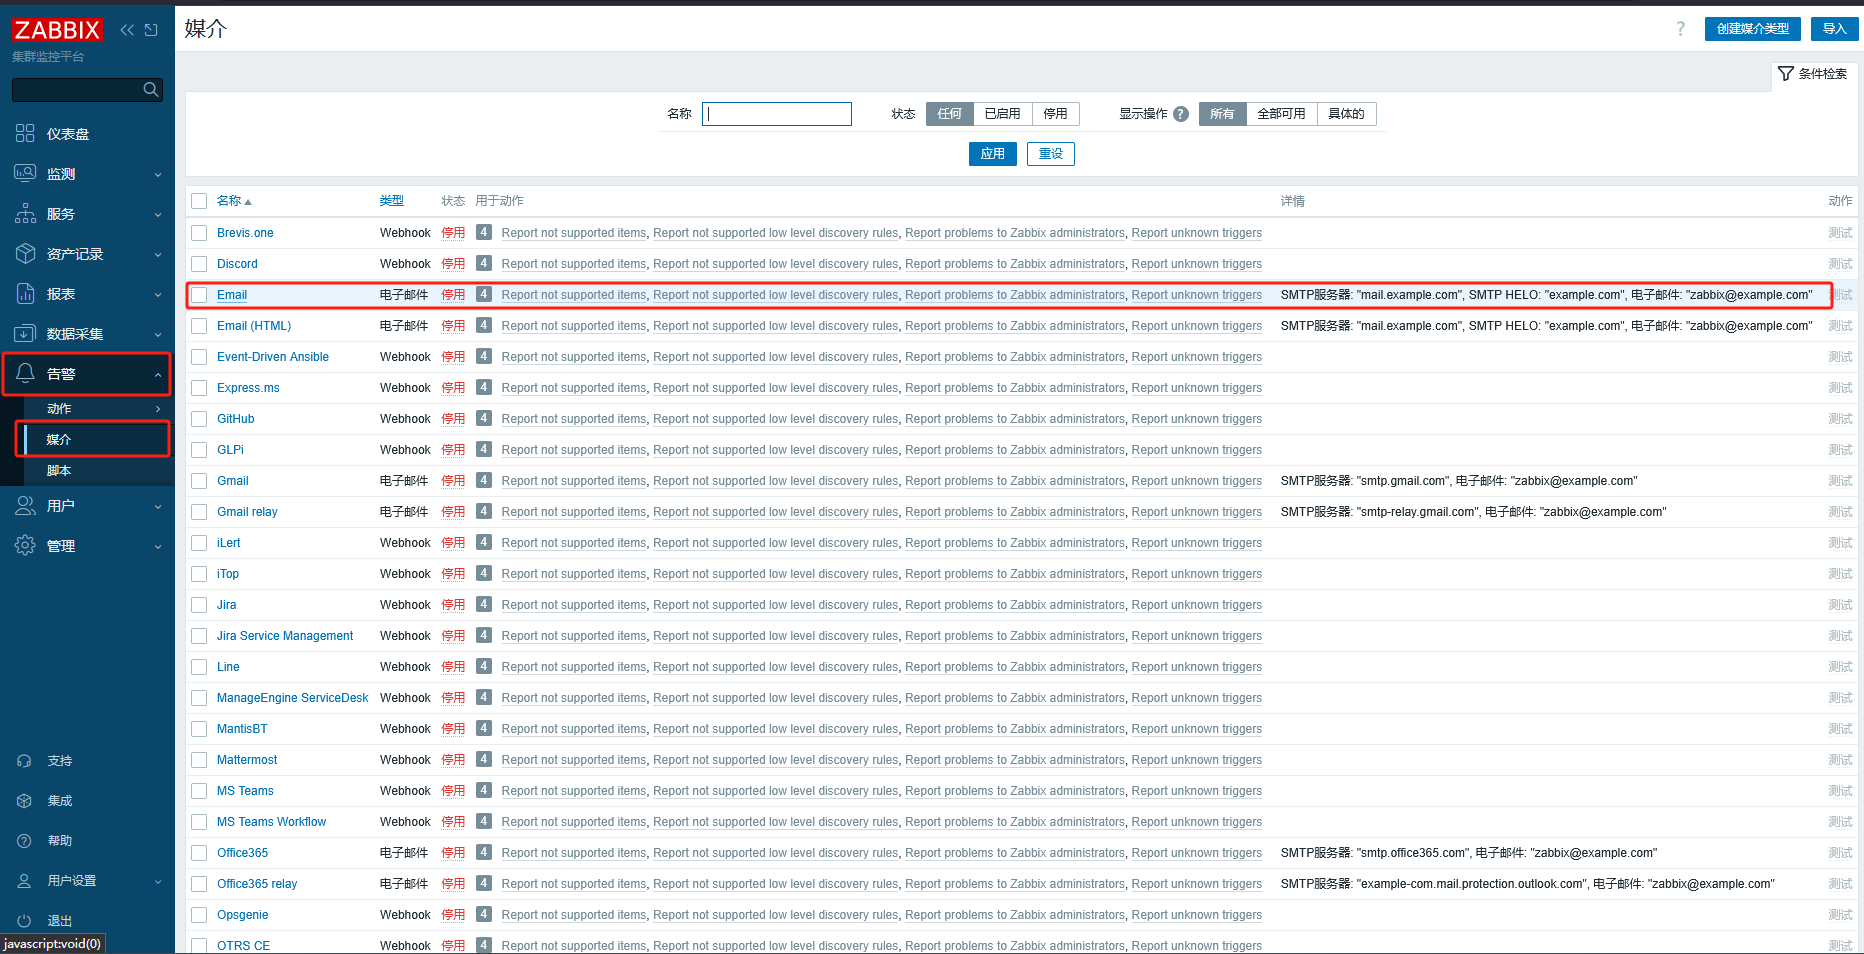Click the 服务 services icon
The width and height of the screenshot is (1864, 954).
[25, 214]
